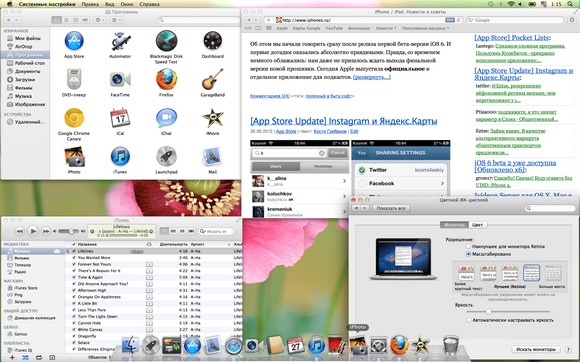Viewport: 580px width, 362px height.
Task: Toggle shuffle in iTunes bottom bar
Action: pyautogui.click(x=25, y=358)
